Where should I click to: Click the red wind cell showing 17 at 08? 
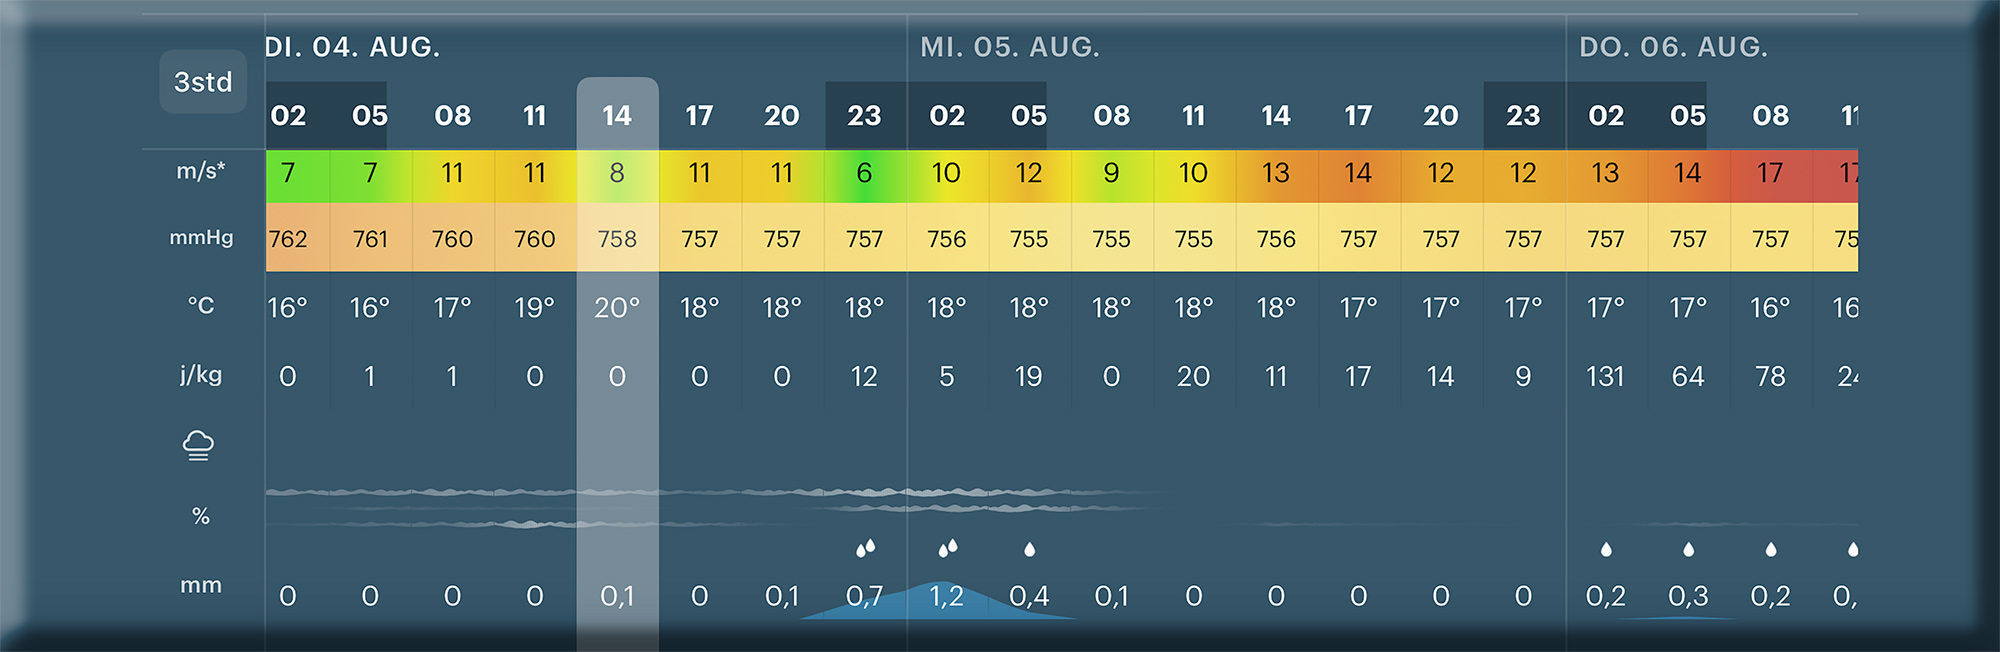(1770, 174)
